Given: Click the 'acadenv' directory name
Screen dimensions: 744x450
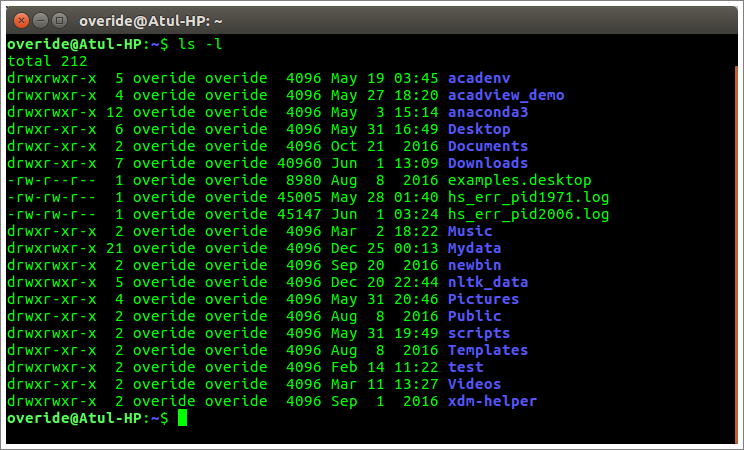Looking at the screenshot, I should (x=479, y=78).
